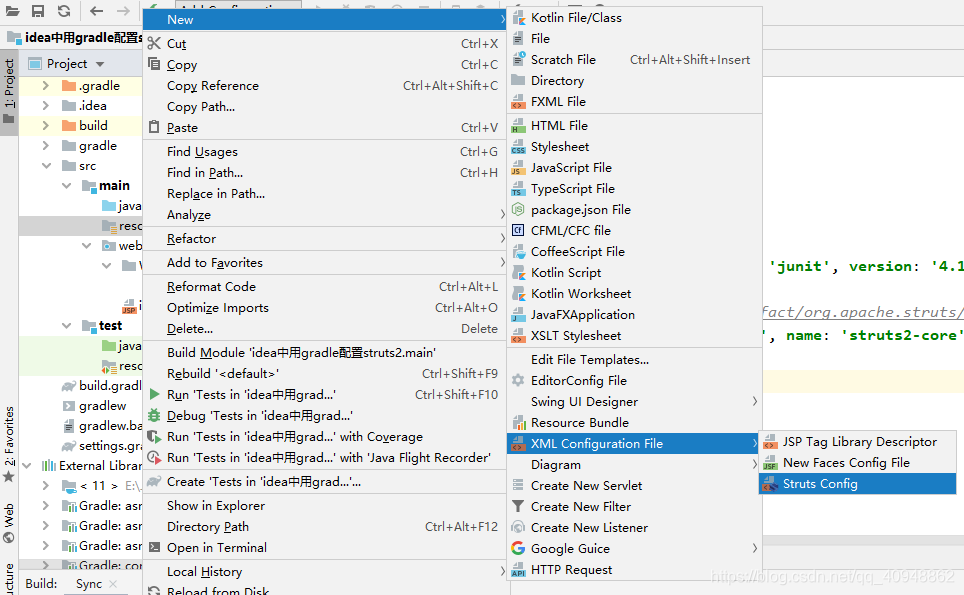Choose JSP Tag Library Descriptor

coord(858,441)
